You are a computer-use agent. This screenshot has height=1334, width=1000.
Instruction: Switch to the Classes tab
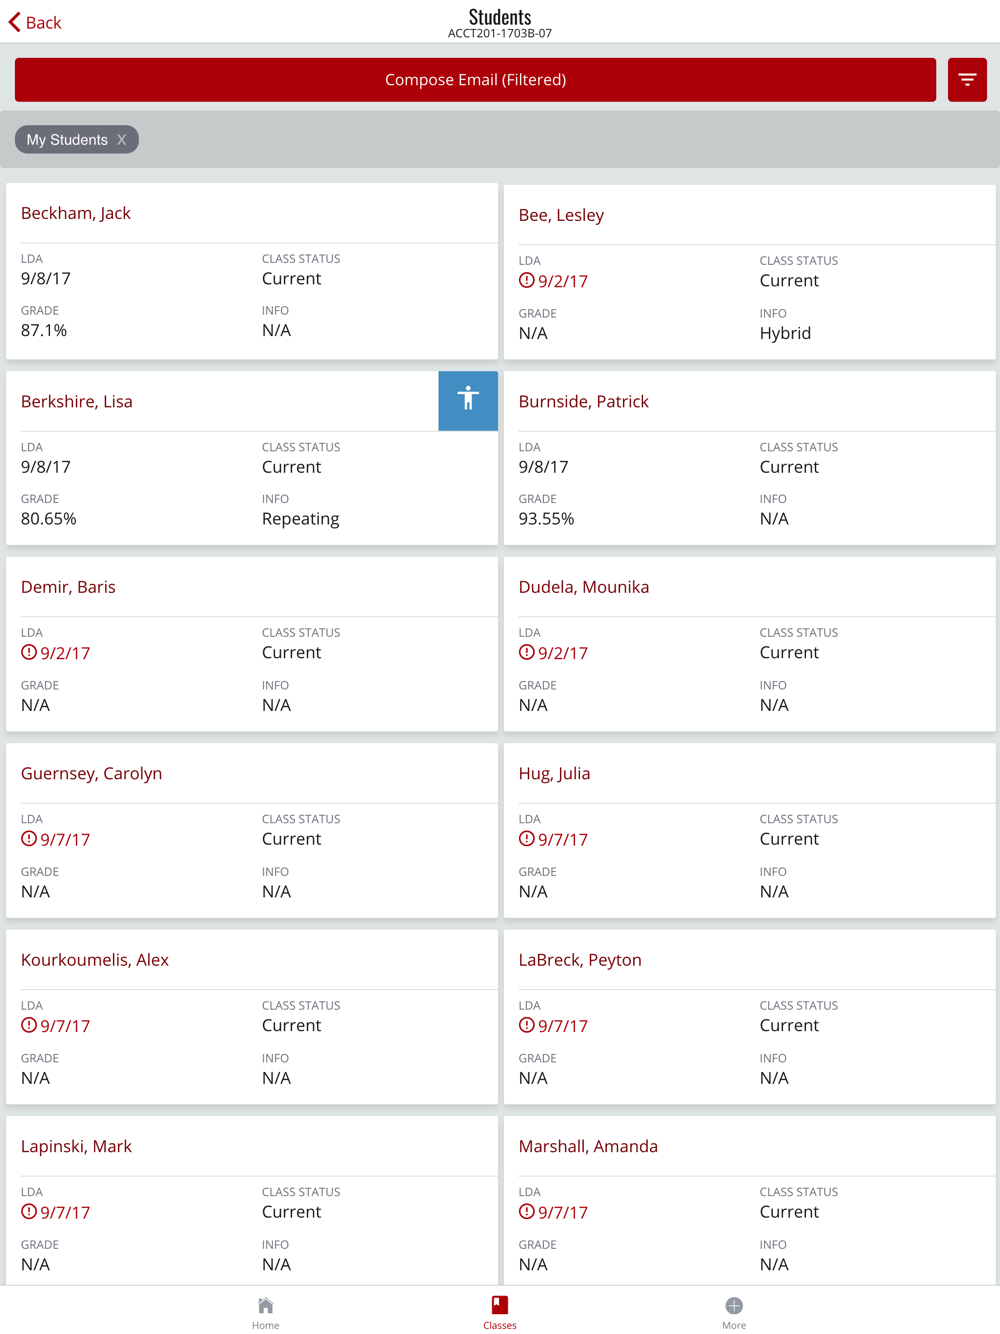point(499,1312)
